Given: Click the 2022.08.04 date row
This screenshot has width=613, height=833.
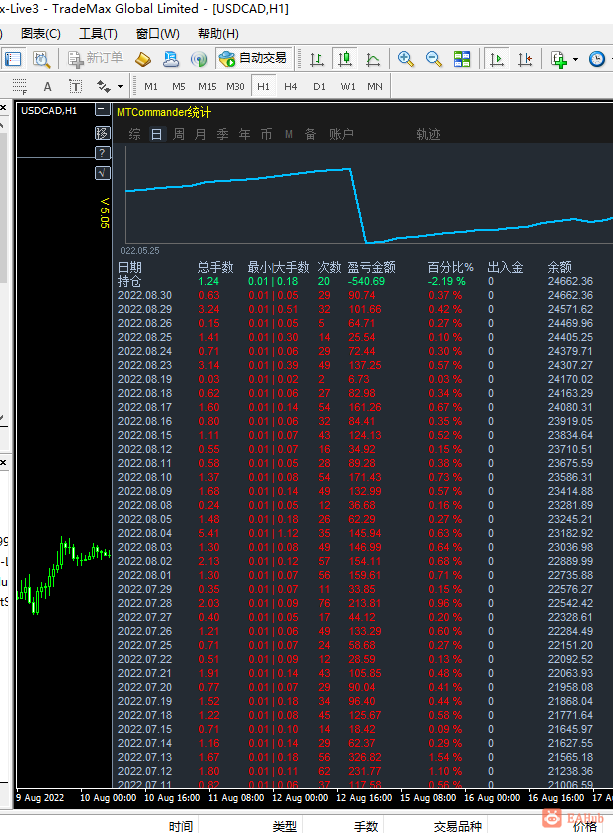Looking at the screenshot, I should [144, 533].
